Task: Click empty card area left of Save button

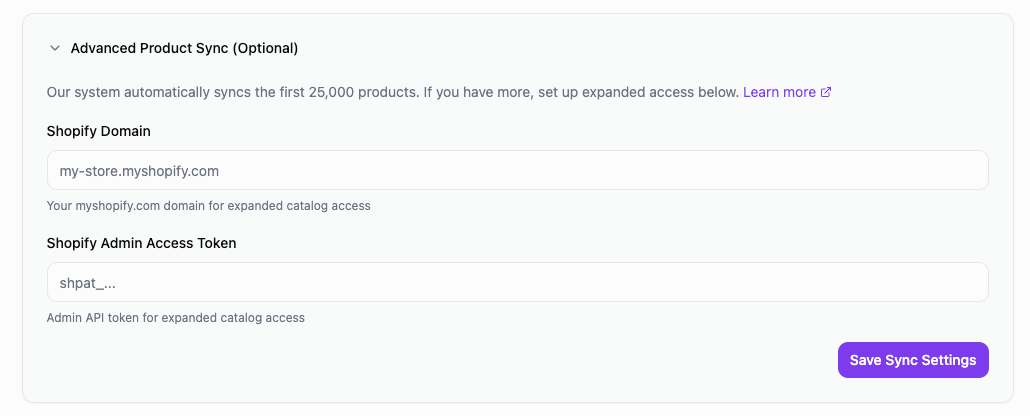Action: (x=500, y=360)
